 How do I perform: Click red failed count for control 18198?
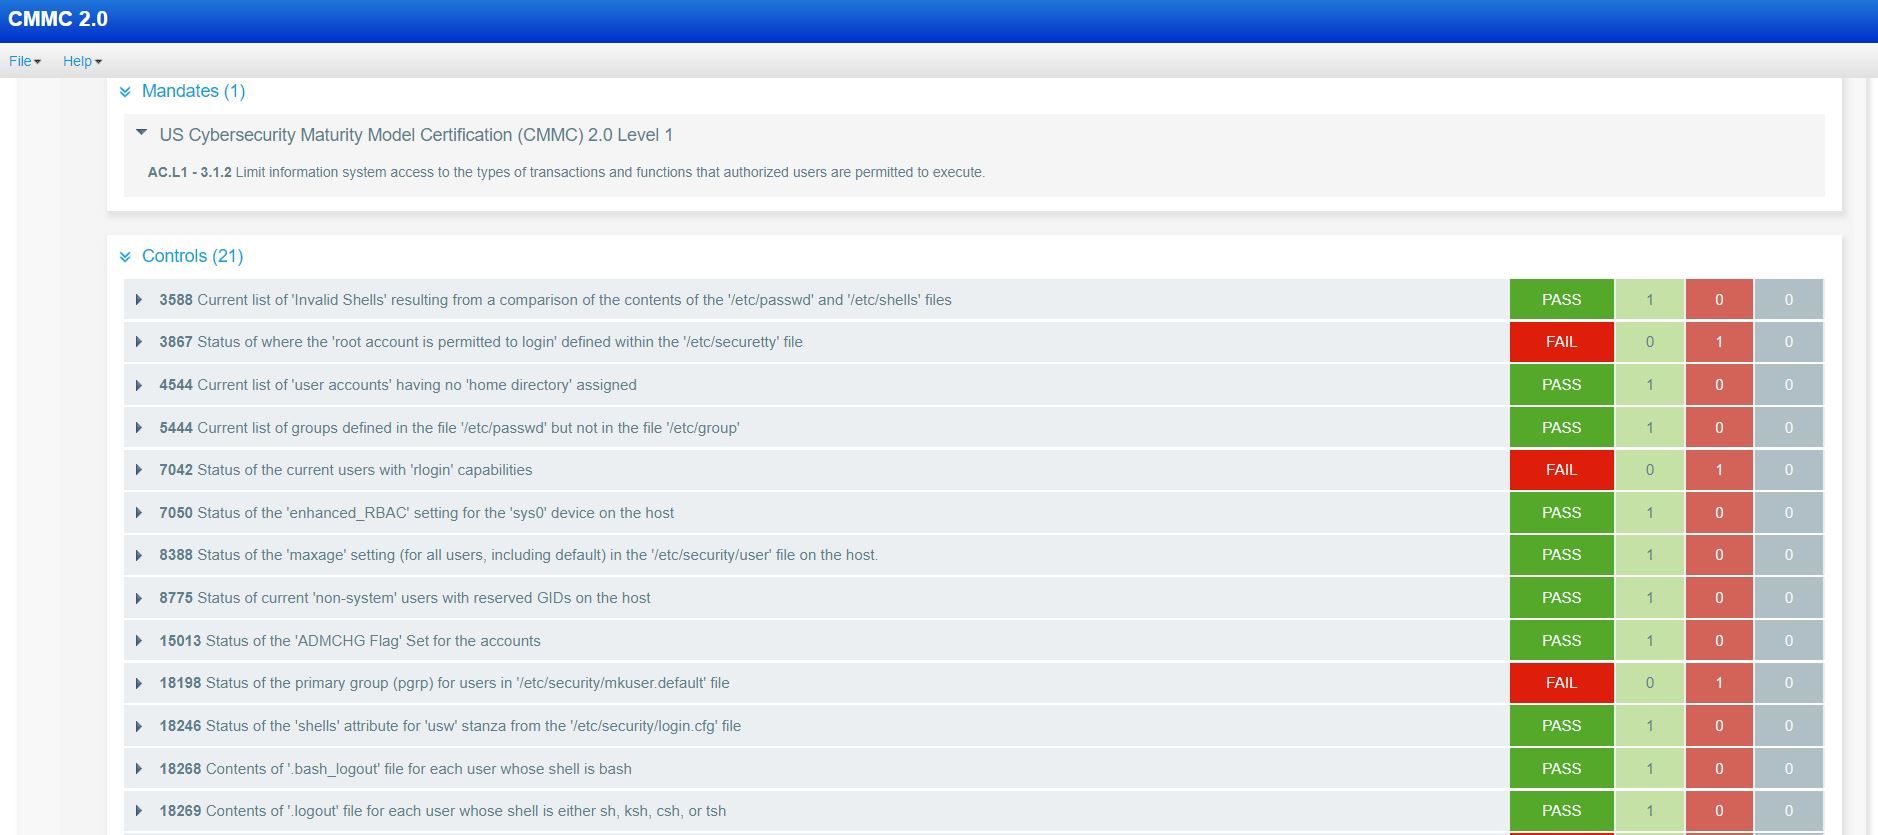(x=1719, y=683)
